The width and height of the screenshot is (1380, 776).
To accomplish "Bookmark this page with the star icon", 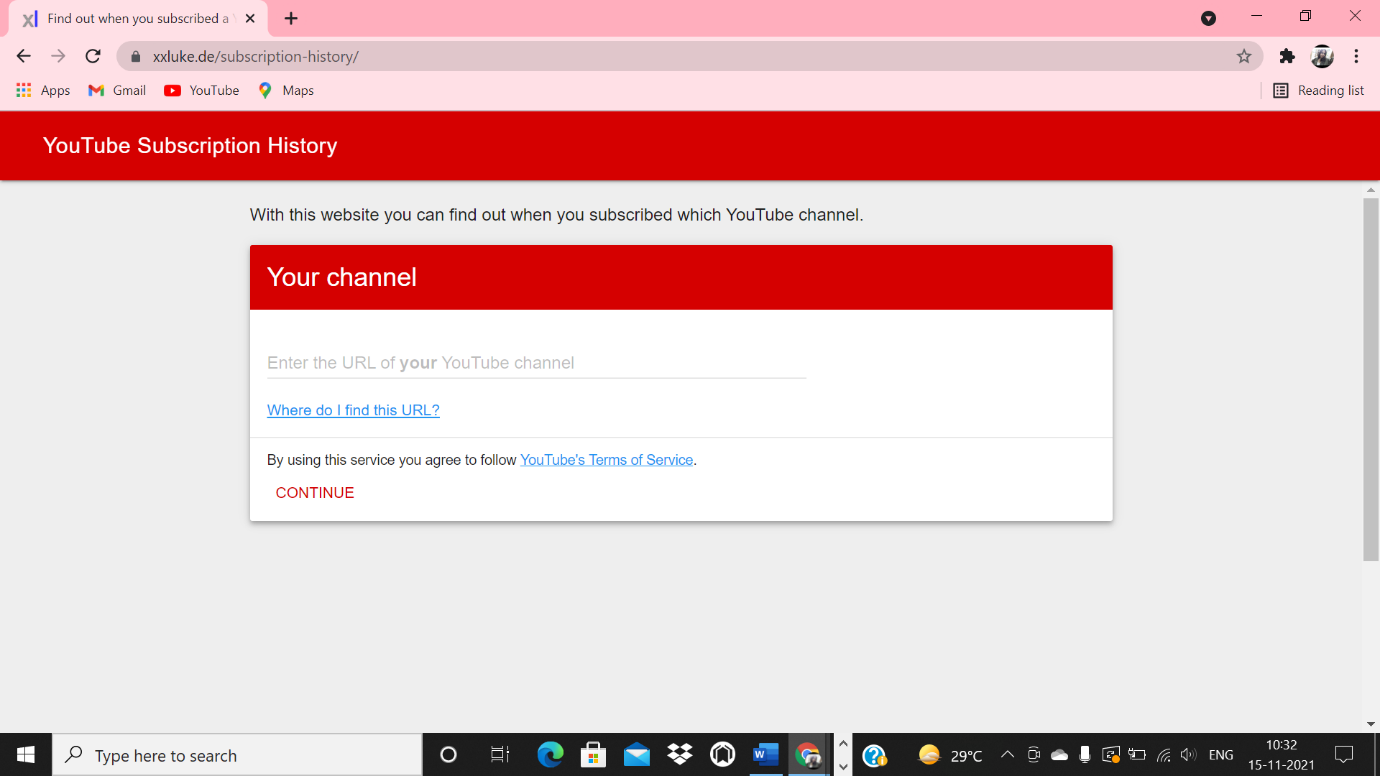I will 1244,56.
